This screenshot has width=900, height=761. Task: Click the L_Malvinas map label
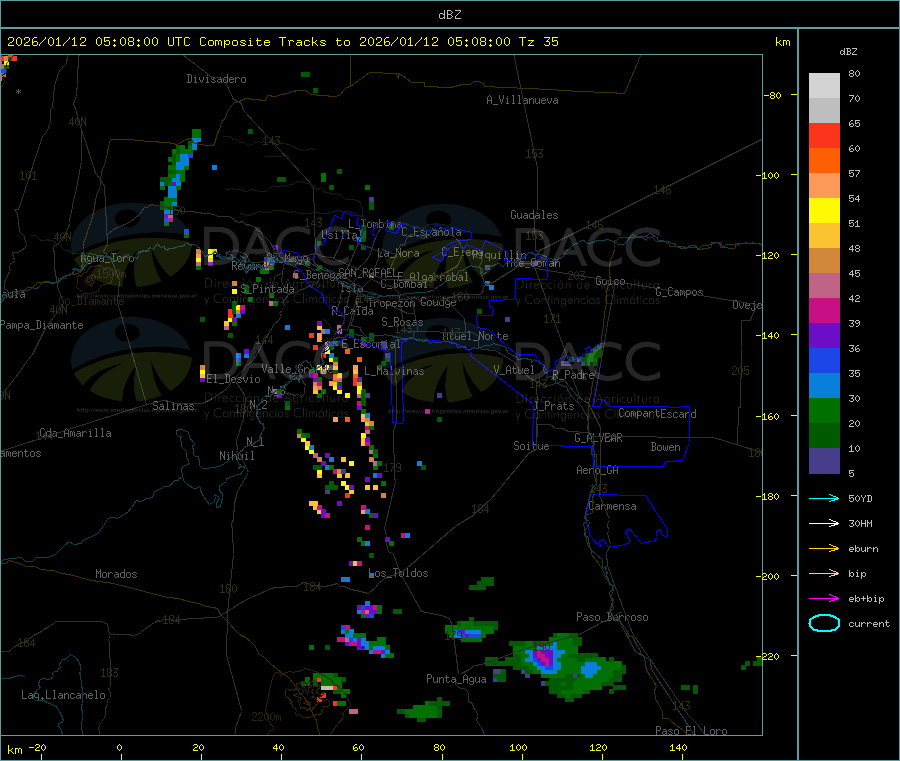click(394, 371)
